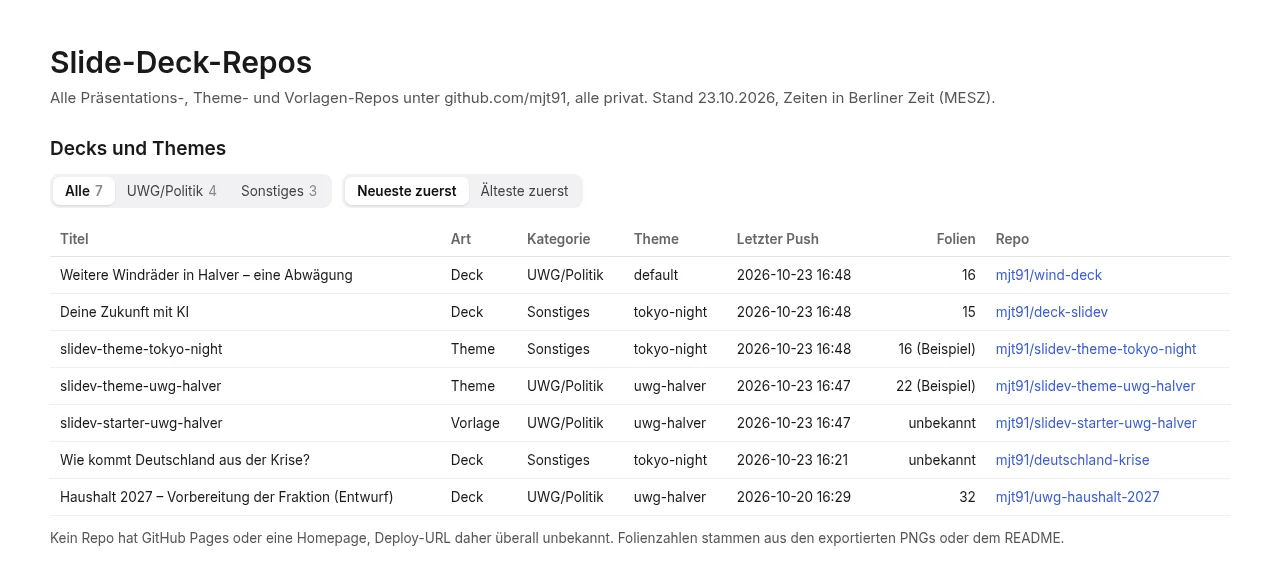Select title 'Weitere Windräder in Halver – eine Abwägung'
The image size is (1280, 580).
[x=206, y=275]
